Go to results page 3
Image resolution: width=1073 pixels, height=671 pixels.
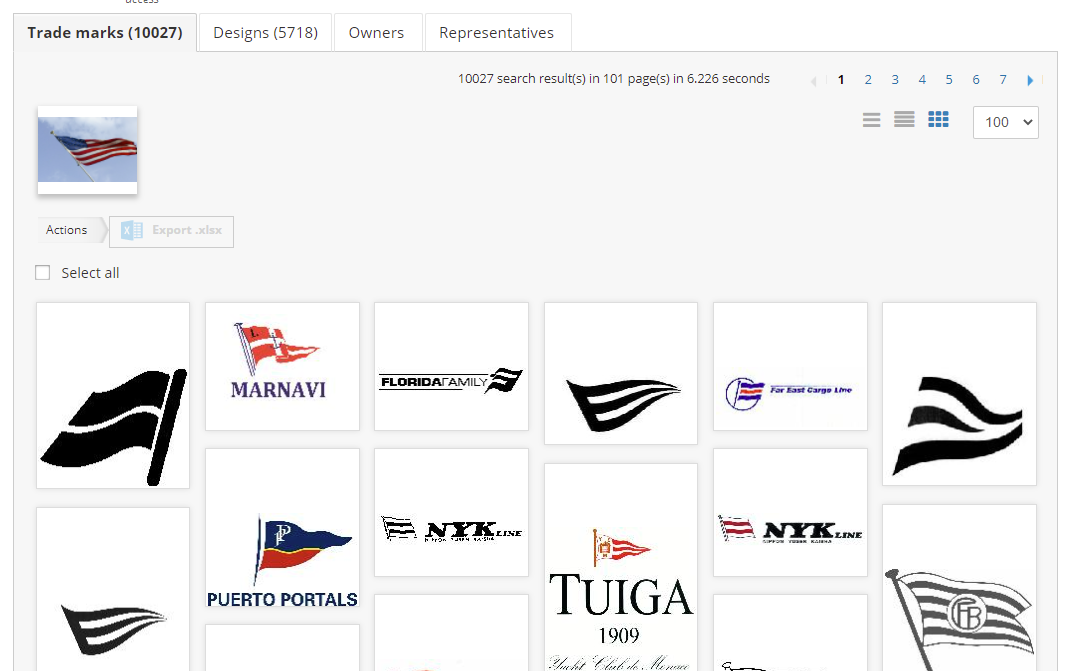(895, 79)
